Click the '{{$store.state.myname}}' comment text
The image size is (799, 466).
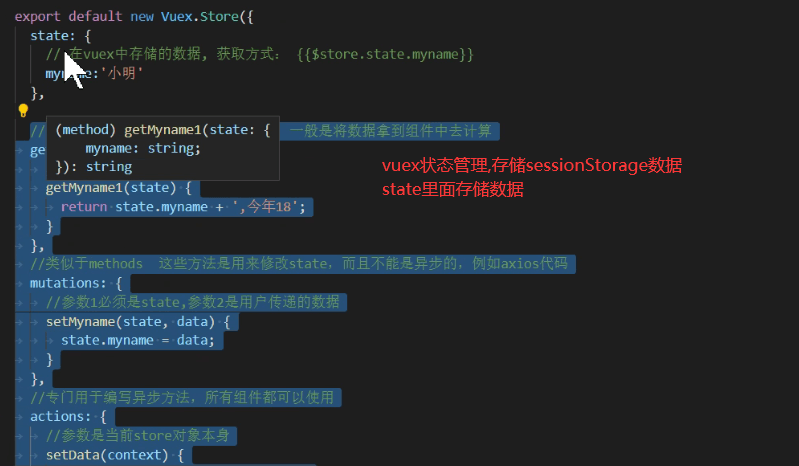385,54
